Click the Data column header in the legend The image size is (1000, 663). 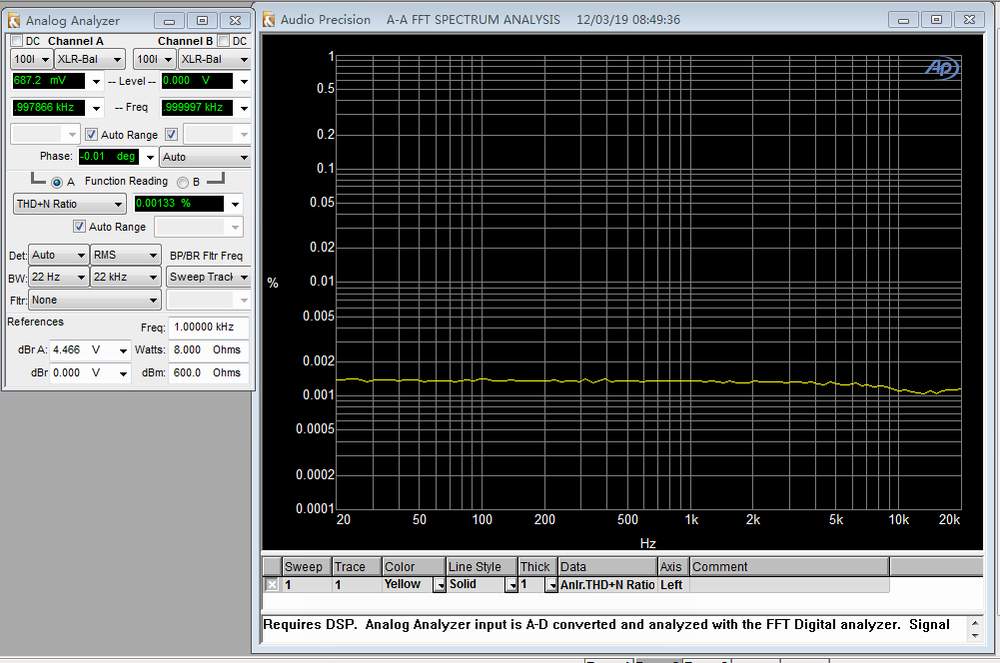(x=608, y=567)
